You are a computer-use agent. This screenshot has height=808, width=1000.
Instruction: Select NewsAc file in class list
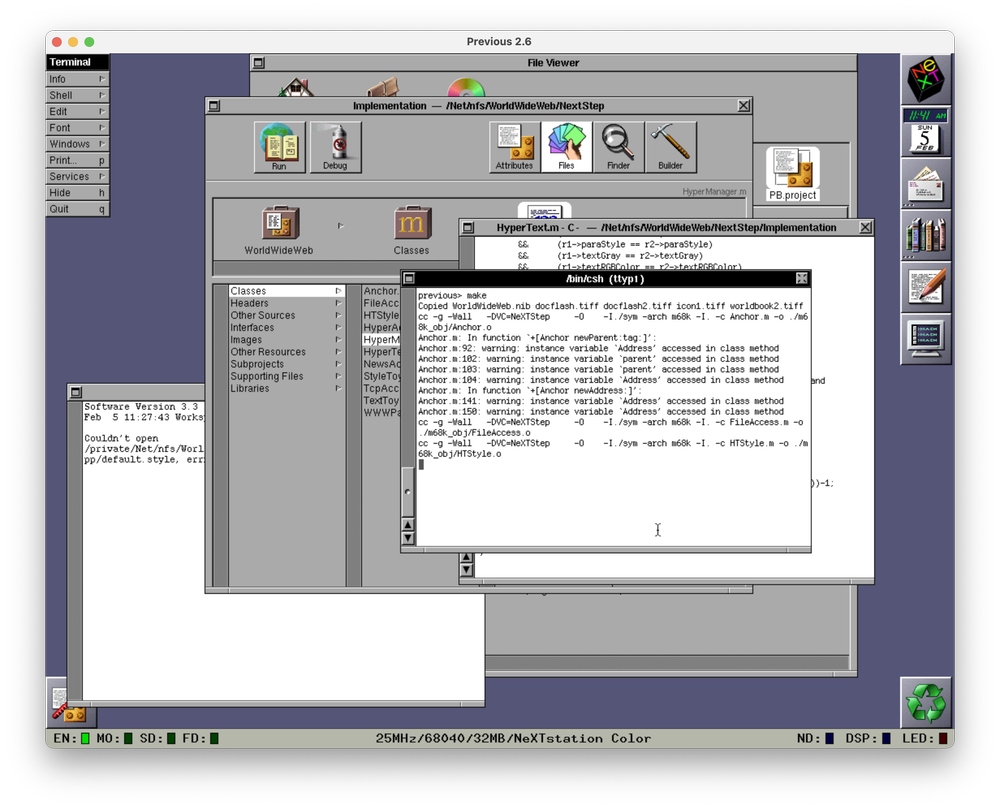point(381,364)
